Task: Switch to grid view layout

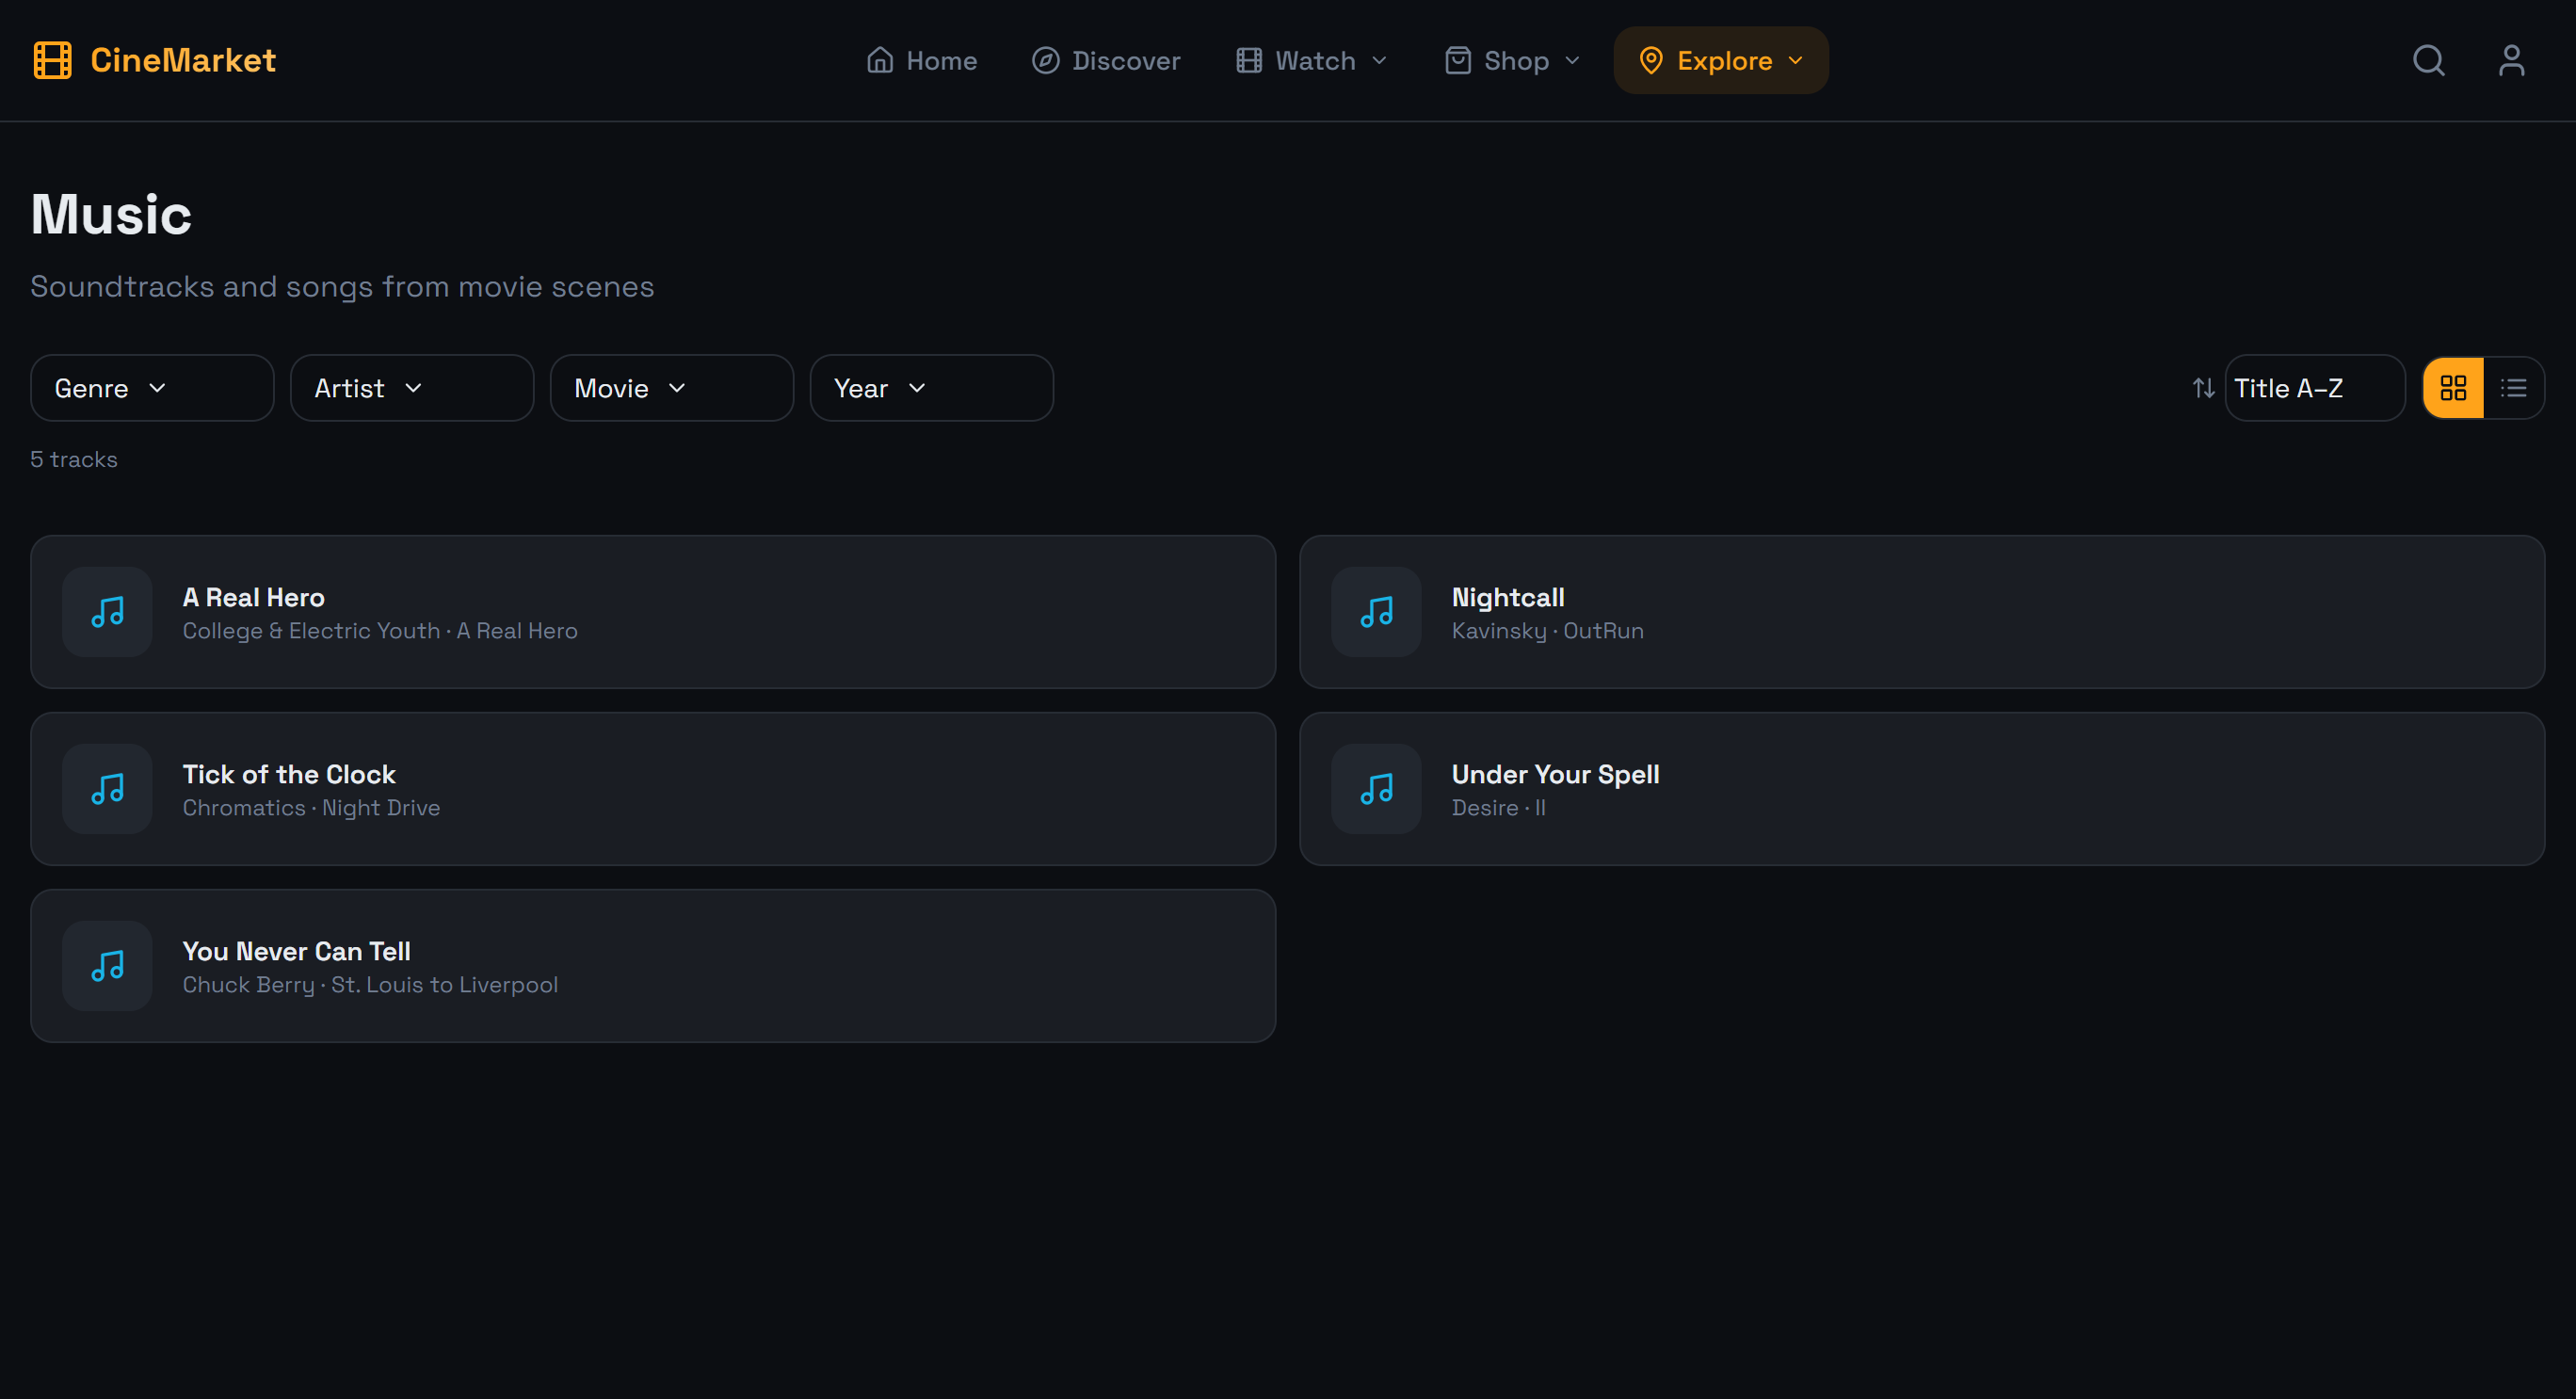Action: (2453, 388)
